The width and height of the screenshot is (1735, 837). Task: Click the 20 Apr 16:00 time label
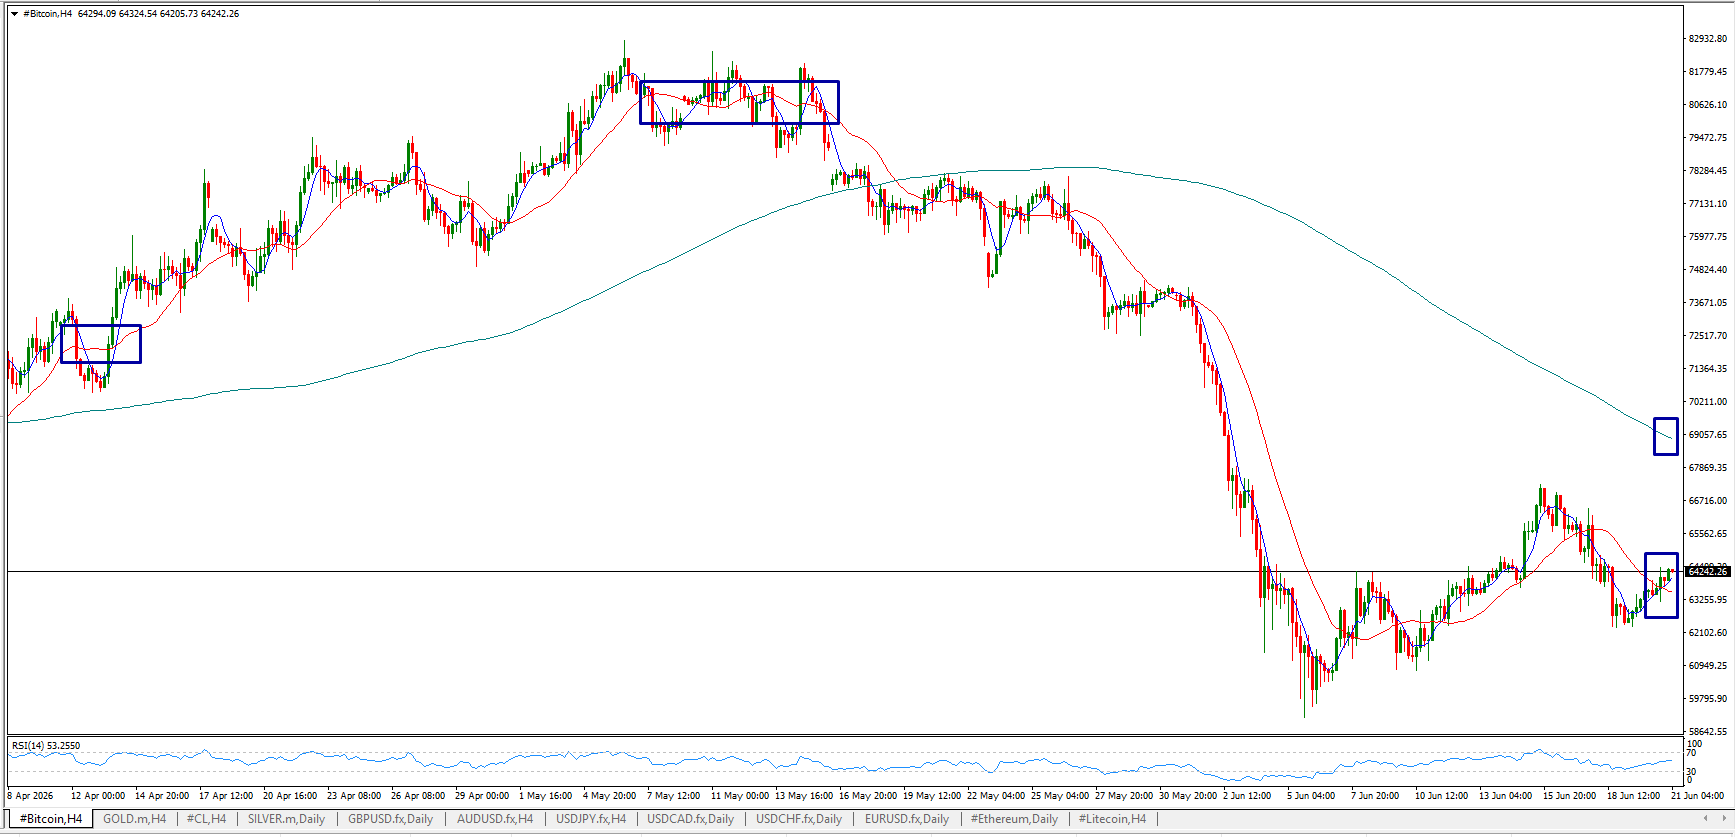(x=290, y=796)
